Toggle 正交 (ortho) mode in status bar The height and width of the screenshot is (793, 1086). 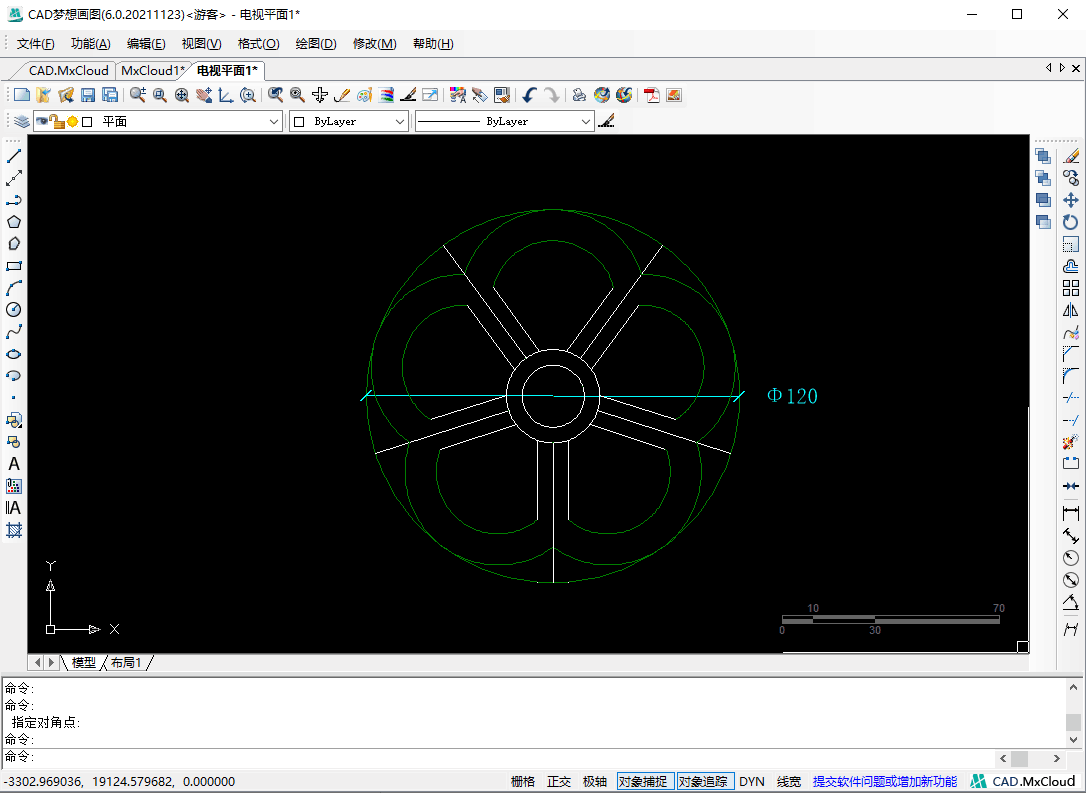(559, 782)
